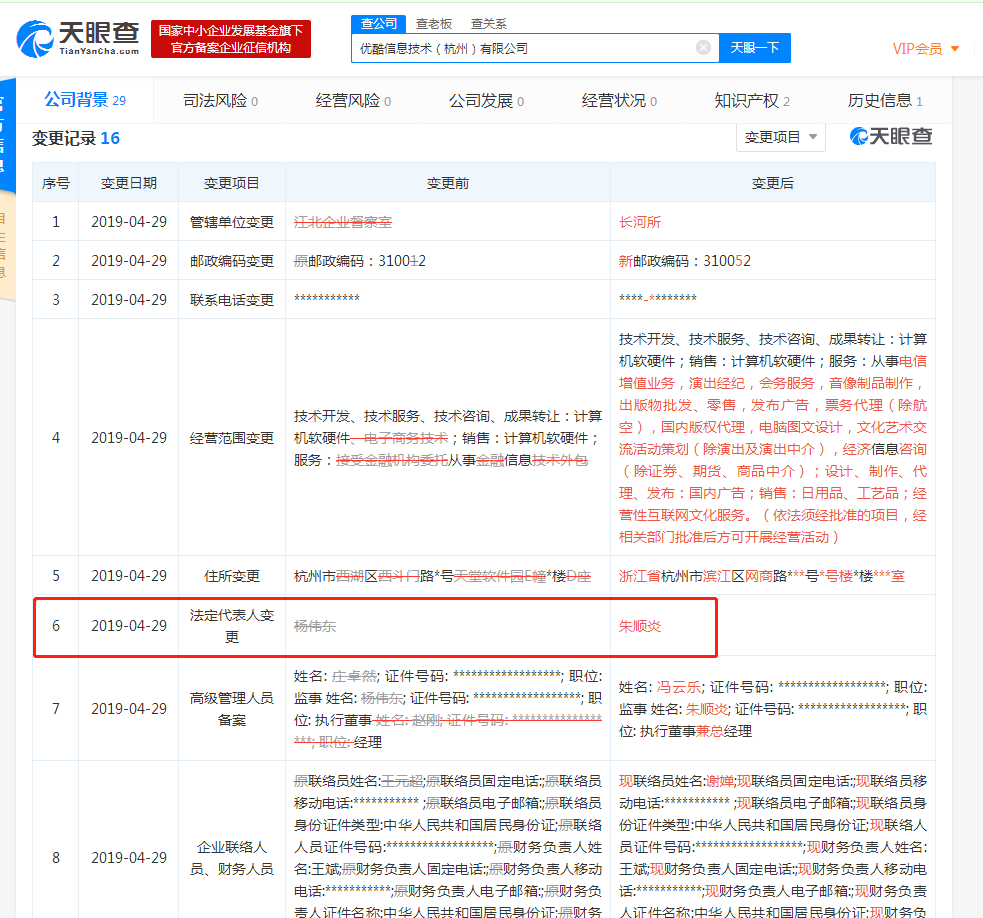
Task: Select the 查老板 search tab
Action: (x=434, y=24)
